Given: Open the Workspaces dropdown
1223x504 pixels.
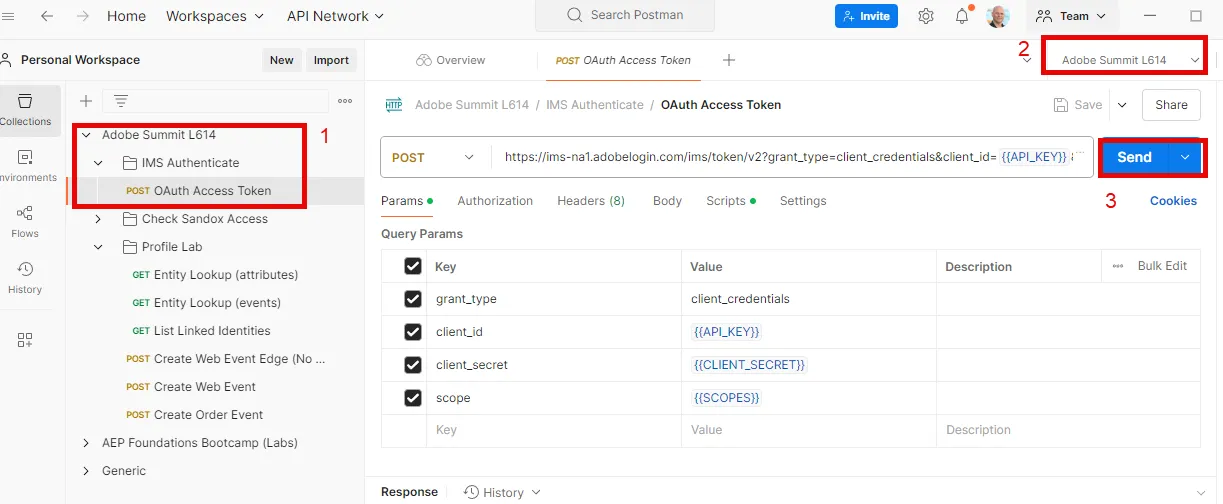Looking at the screenshot, I should point(215,16).
